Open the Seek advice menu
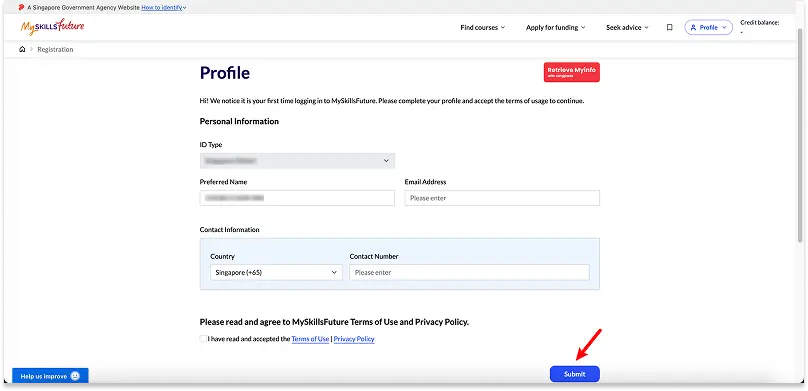Viewport: 808px width, 391px height. [627, 27]
